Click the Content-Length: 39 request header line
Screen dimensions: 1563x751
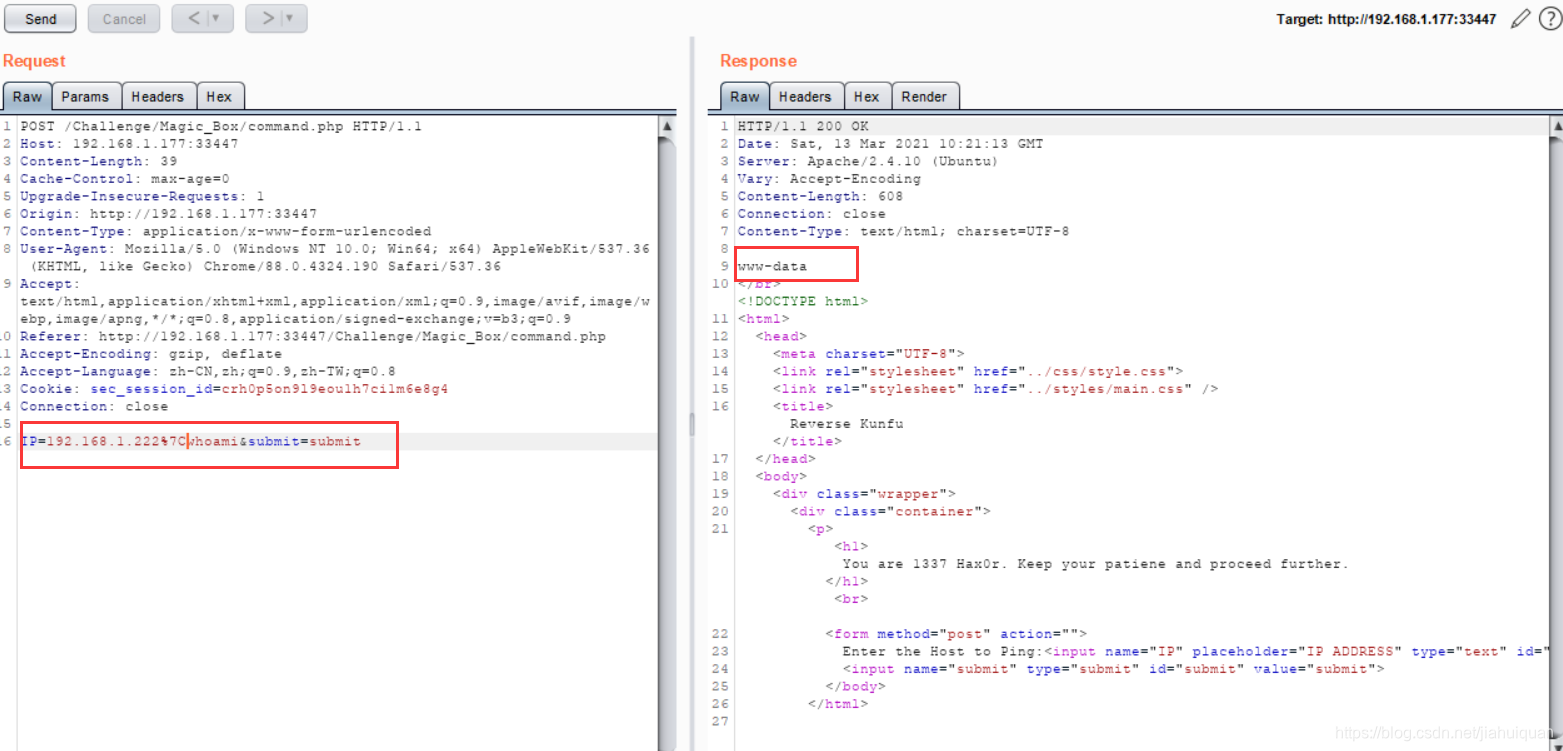98,161
